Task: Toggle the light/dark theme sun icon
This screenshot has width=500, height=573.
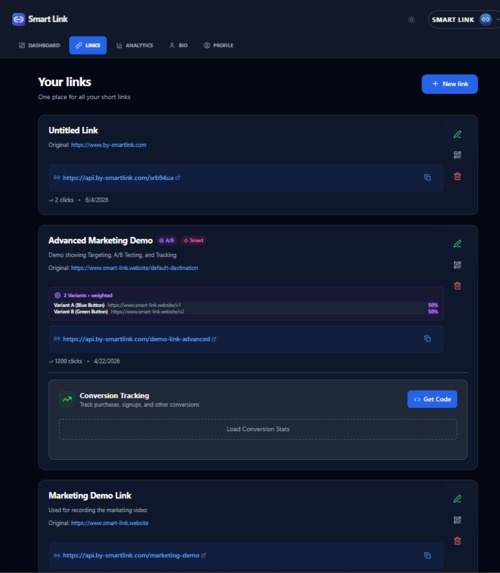Action: [411, 20]
